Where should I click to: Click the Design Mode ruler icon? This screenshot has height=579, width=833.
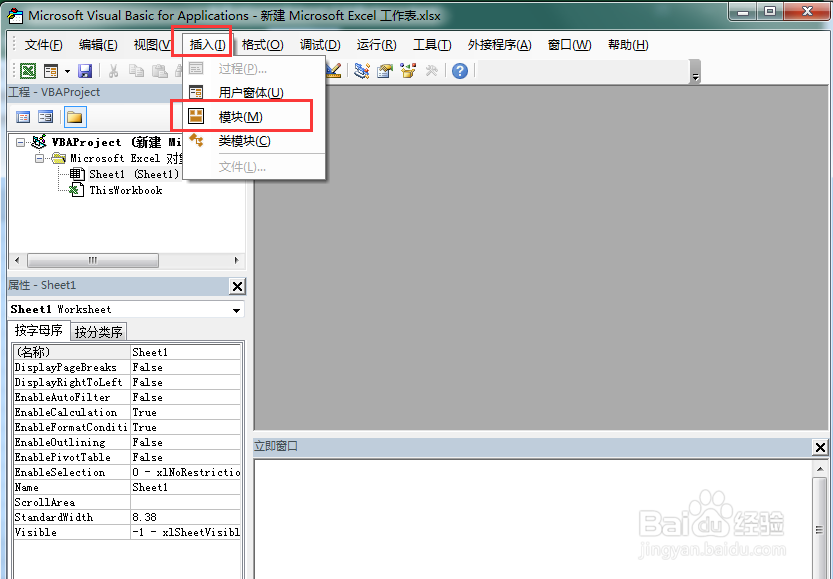click(x=334, y=71)
